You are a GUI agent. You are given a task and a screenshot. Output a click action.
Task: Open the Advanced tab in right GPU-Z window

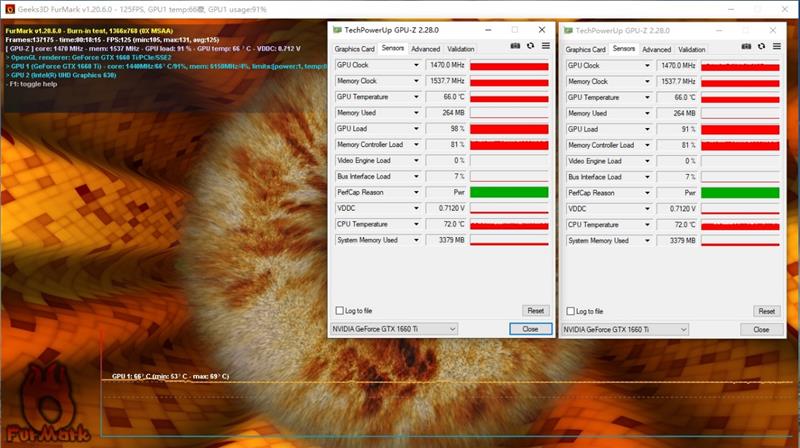tap(656, 49)
